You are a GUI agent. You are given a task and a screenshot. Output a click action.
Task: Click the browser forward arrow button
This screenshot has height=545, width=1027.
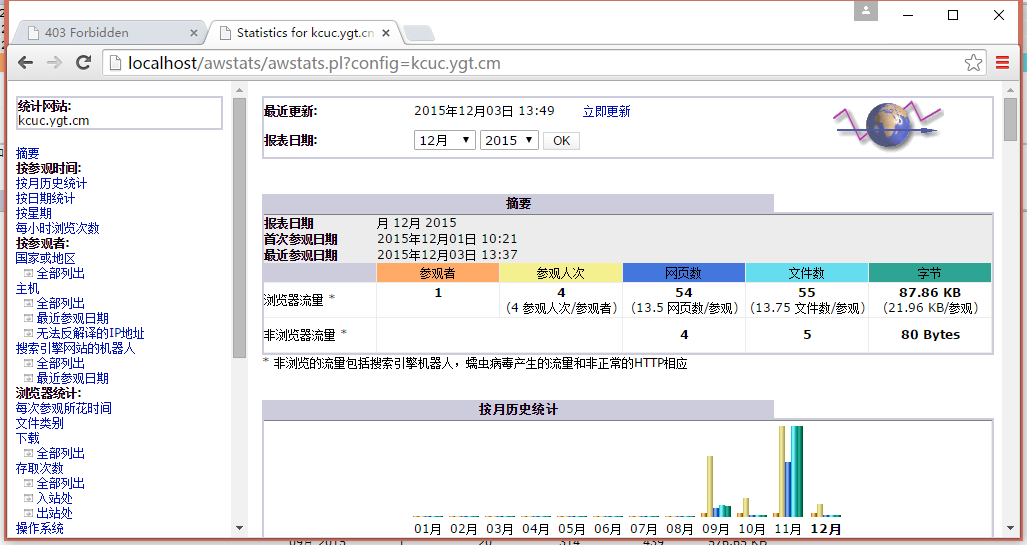click(55, 63)
